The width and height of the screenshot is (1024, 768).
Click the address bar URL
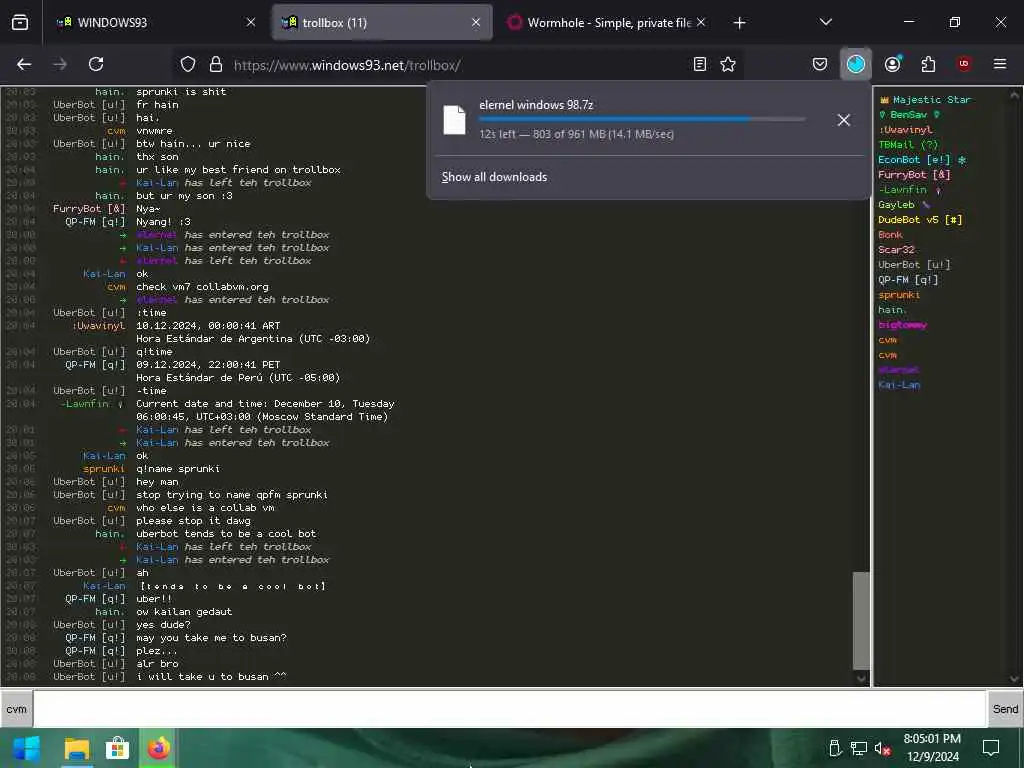pyautogui.click(x=347, y=65)
